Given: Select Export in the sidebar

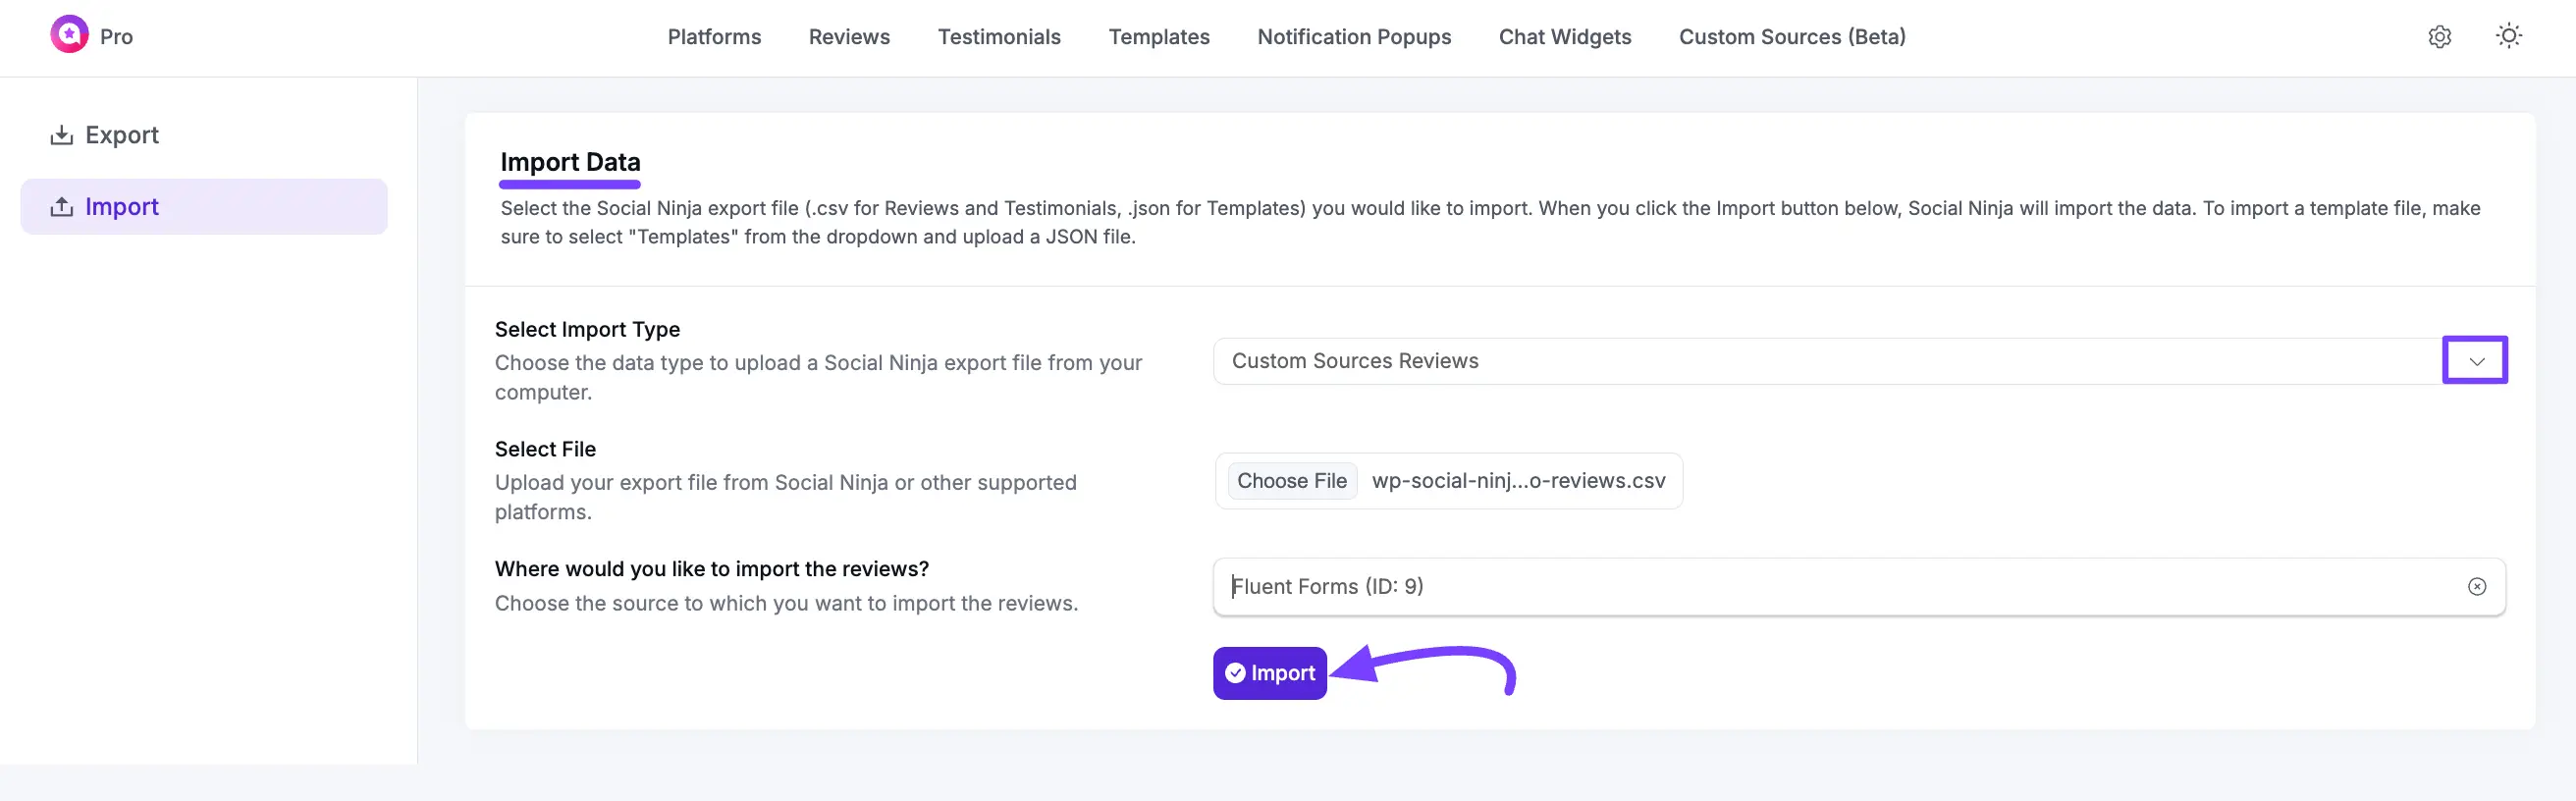Looking at the screenshot, I should point(204,135).
